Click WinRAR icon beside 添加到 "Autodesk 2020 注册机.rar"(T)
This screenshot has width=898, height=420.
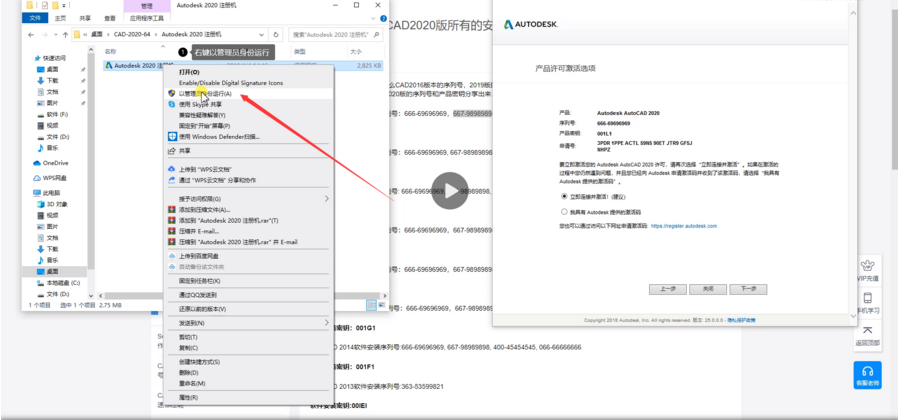tap(171, 220)
